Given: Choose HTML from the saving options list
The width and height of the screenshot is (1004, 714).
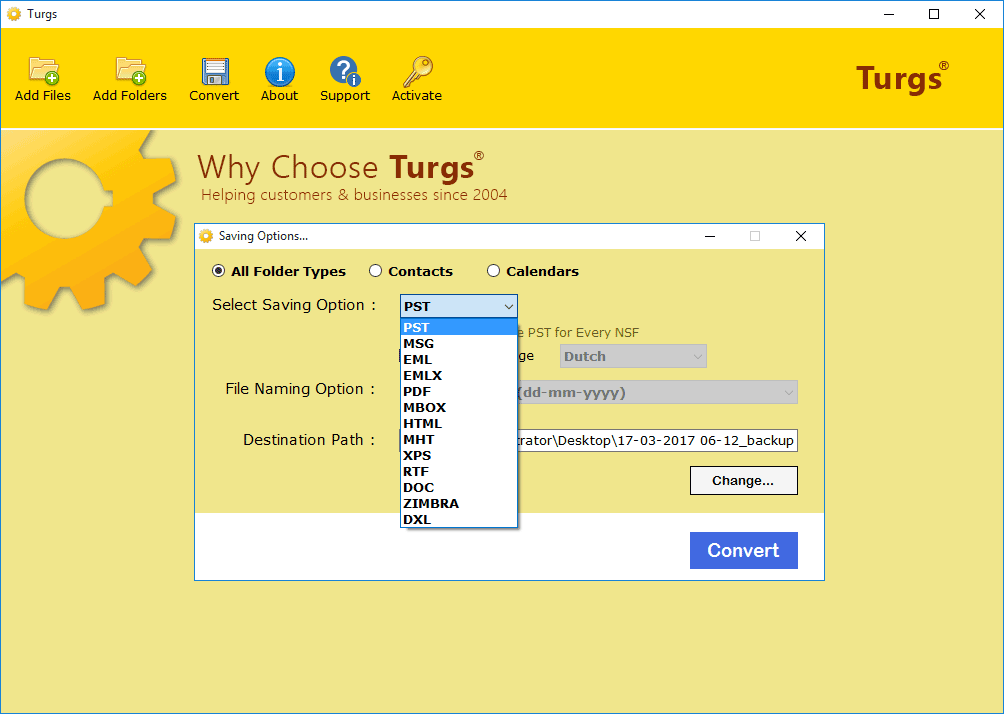Looking at the screenshot, I should [x=458, y=423].
